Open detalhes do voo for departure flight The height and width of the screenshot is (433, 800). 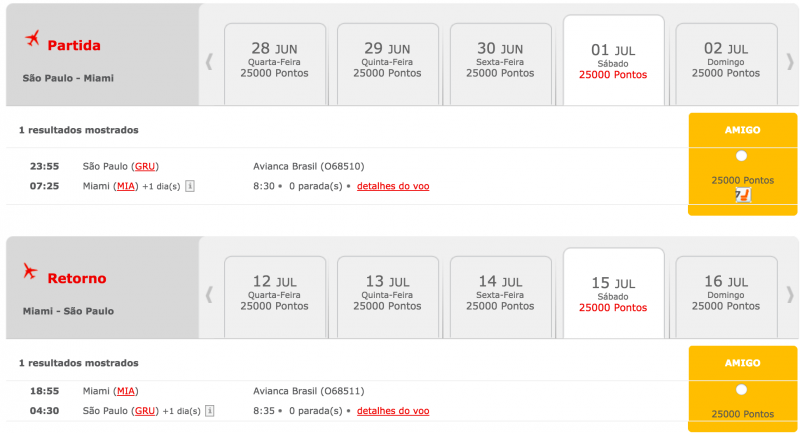(x=393, y=186)
